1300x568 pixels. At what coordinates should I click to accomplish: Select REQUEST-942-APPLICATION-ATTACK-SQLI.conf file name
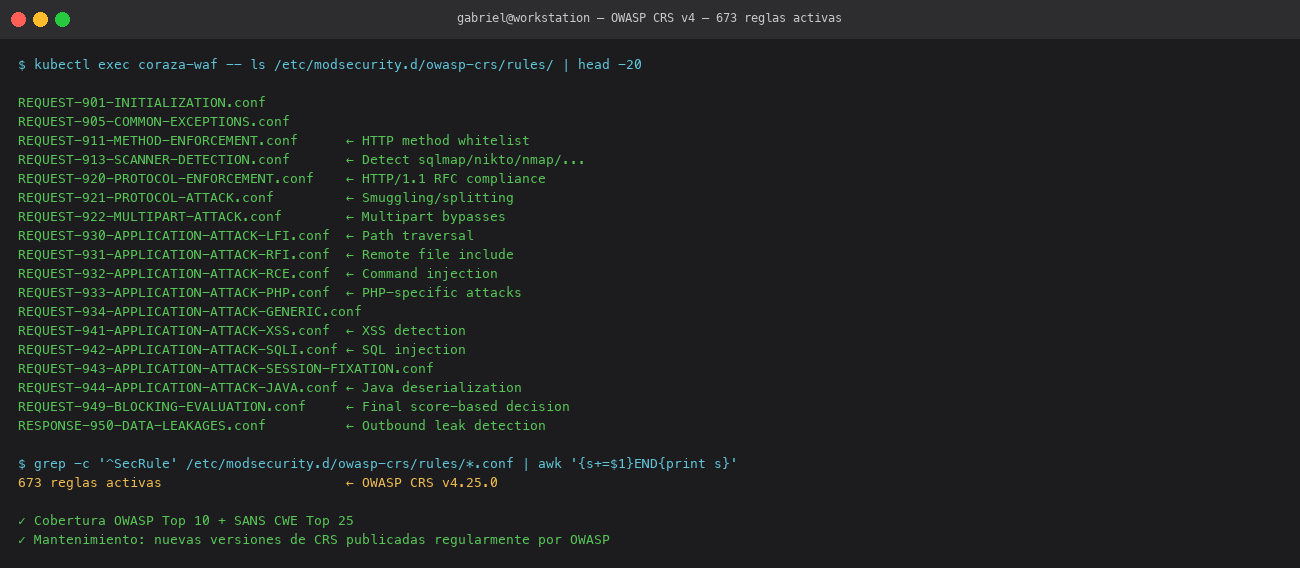(178, 350)
